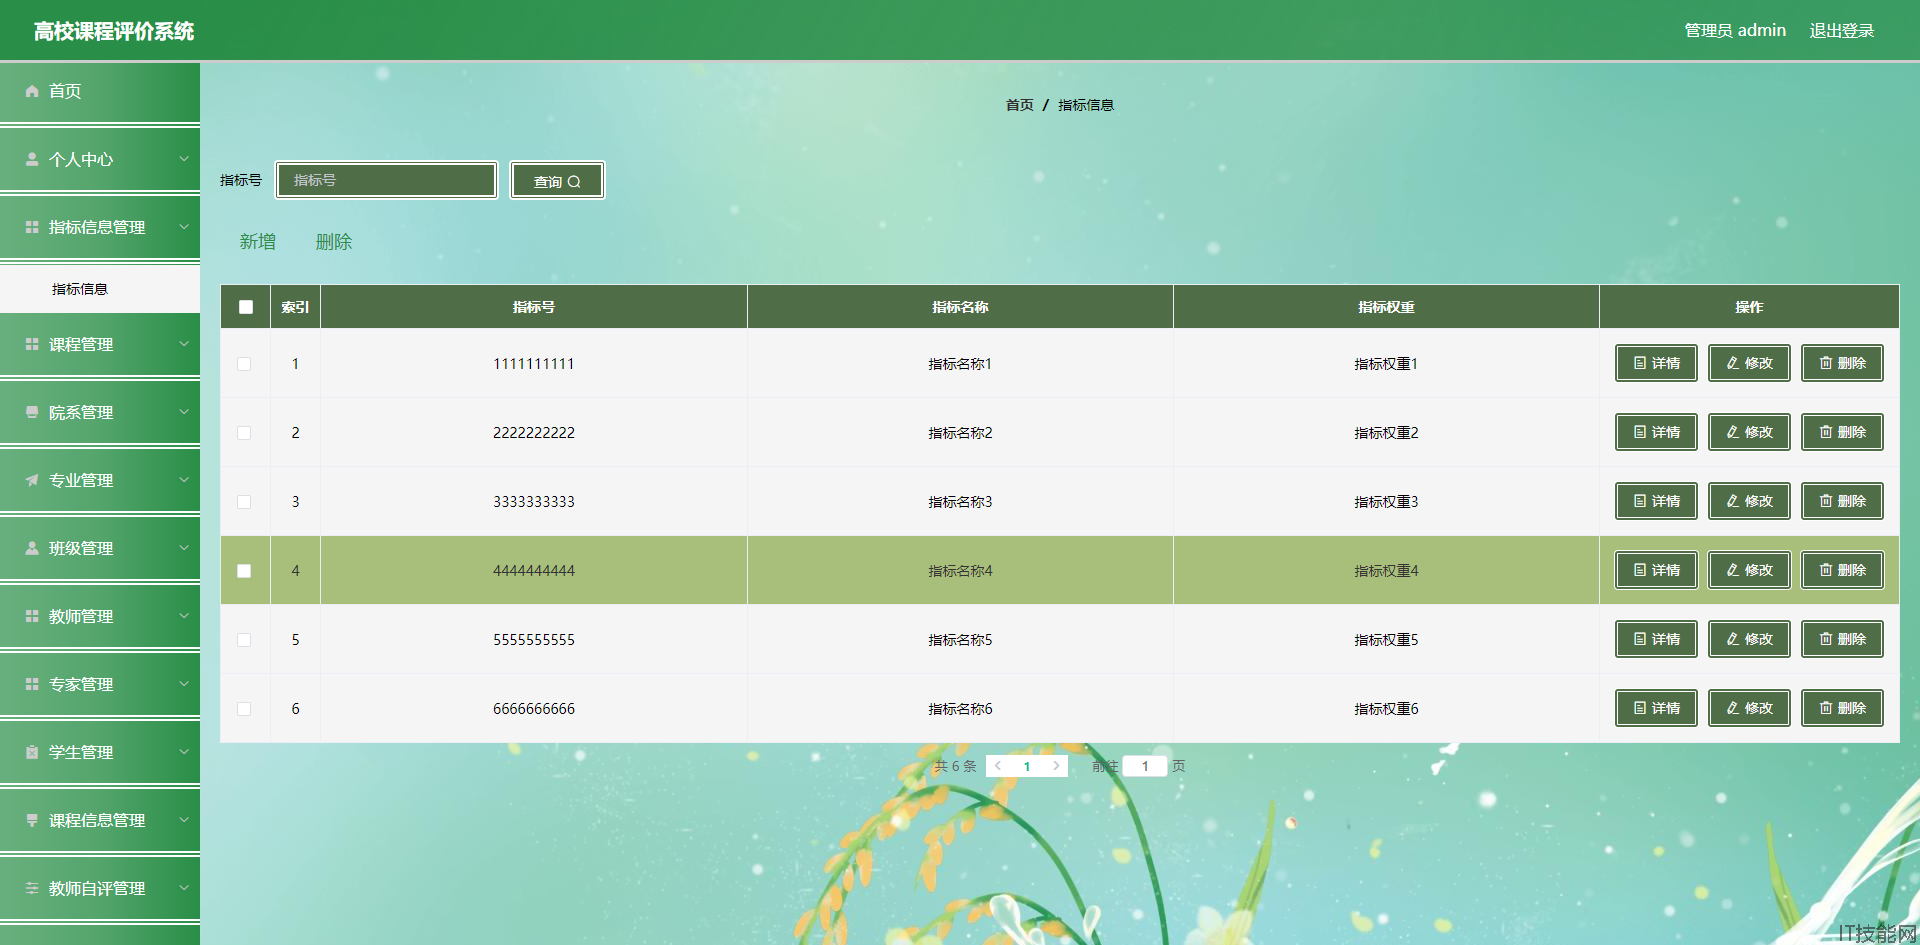Focus the 指标号 search input
The height and width of the screenshot is (945, 1920).
click(387, 180)
